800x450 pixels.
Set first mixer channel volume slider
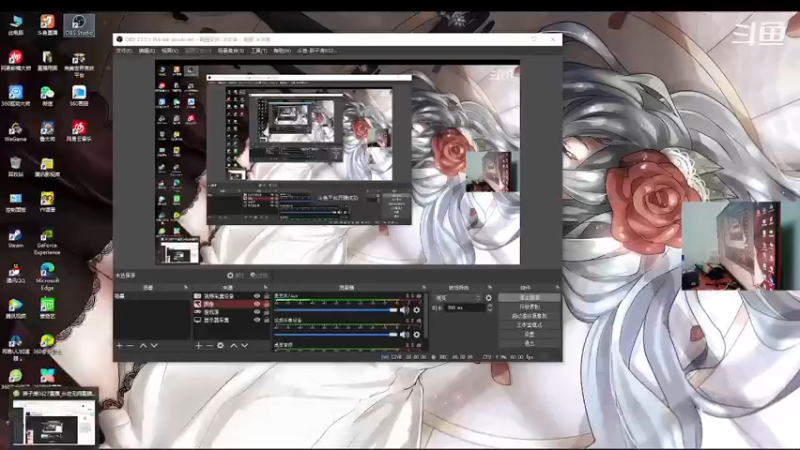coord(336,310)
